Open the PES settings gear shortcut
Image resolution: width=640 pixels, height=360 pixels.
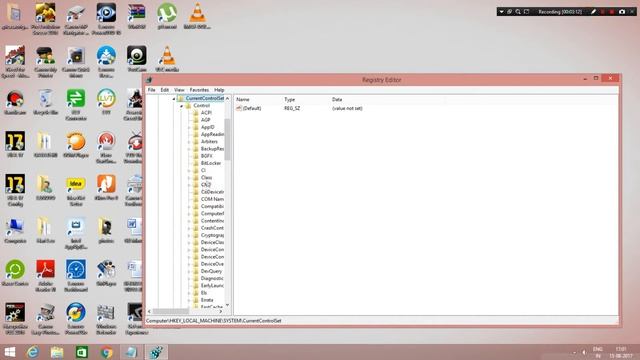click(x=15, y=319)
